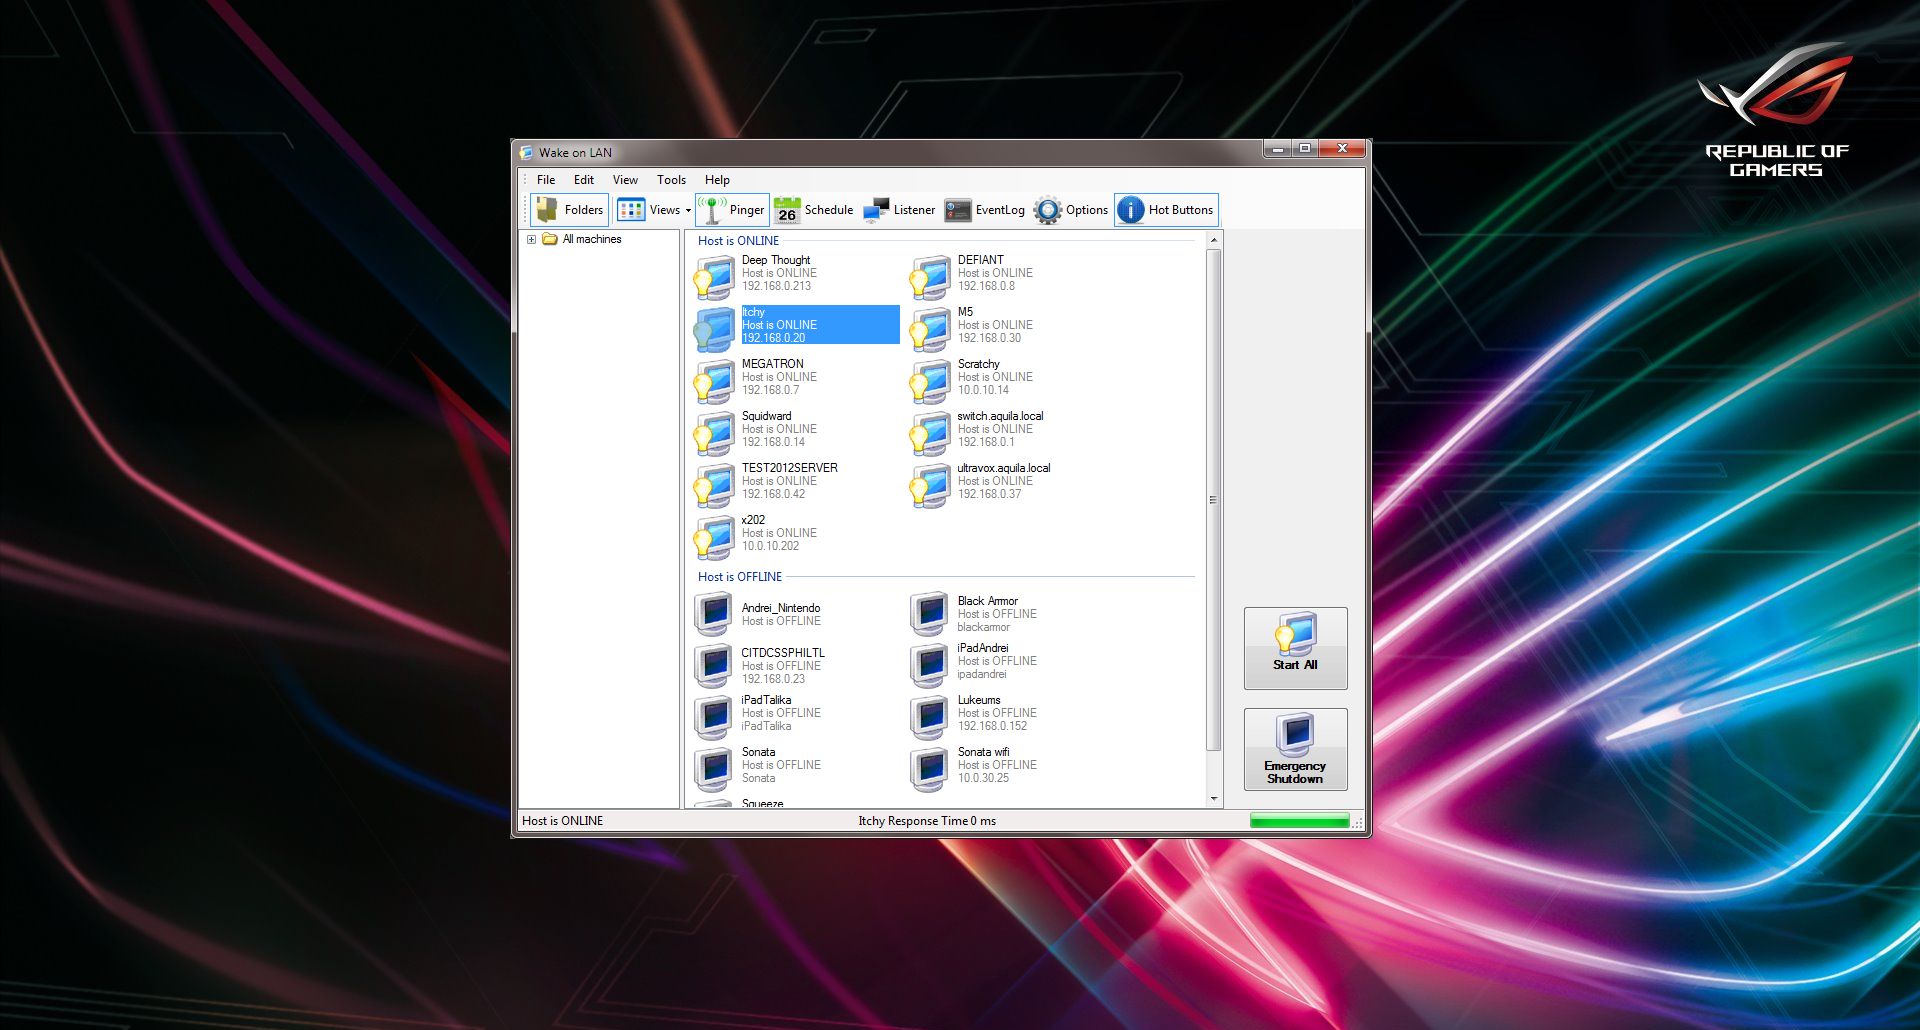Viewport: 1920px width, 1030px height.
Task: Collapse the Host is OFFLINE group
Action: point(740,577)
